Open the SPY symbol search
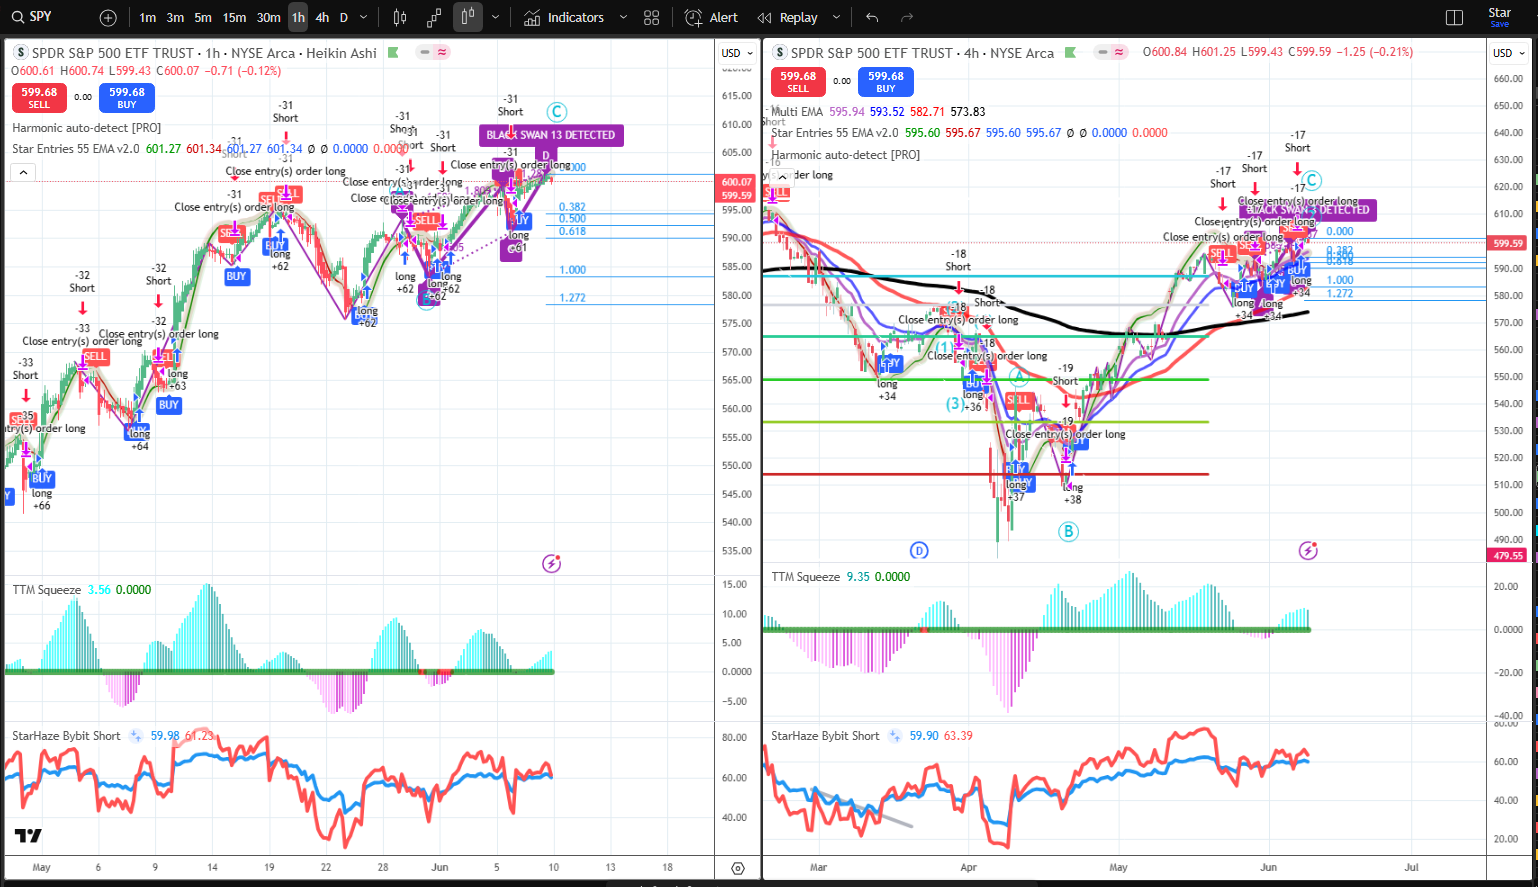1538x887 pixels. coord(33,17)
